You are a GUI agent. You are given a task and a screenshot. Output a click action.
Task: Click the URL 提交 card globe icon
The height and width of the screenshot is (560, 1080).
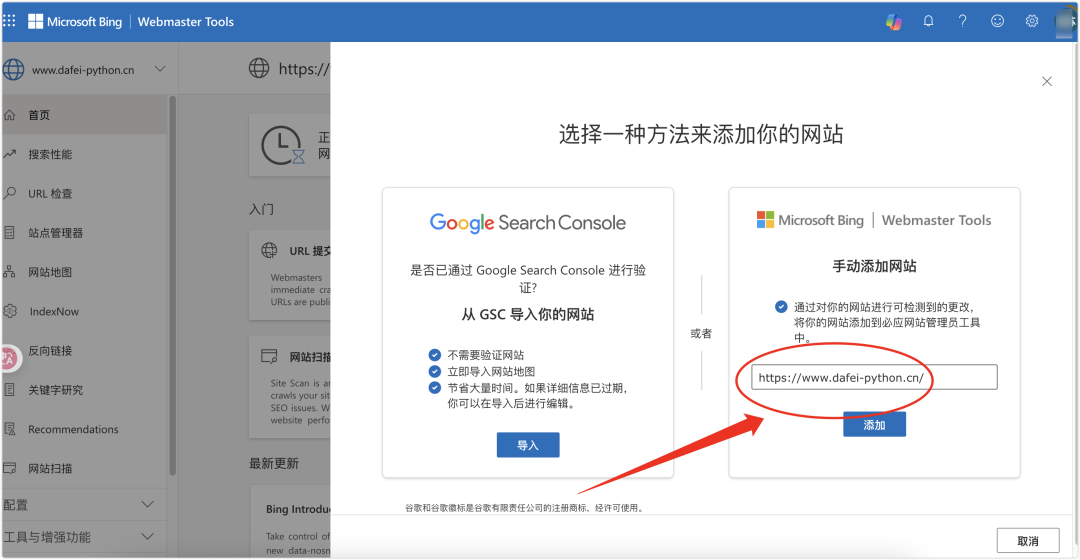pos(269,250)
